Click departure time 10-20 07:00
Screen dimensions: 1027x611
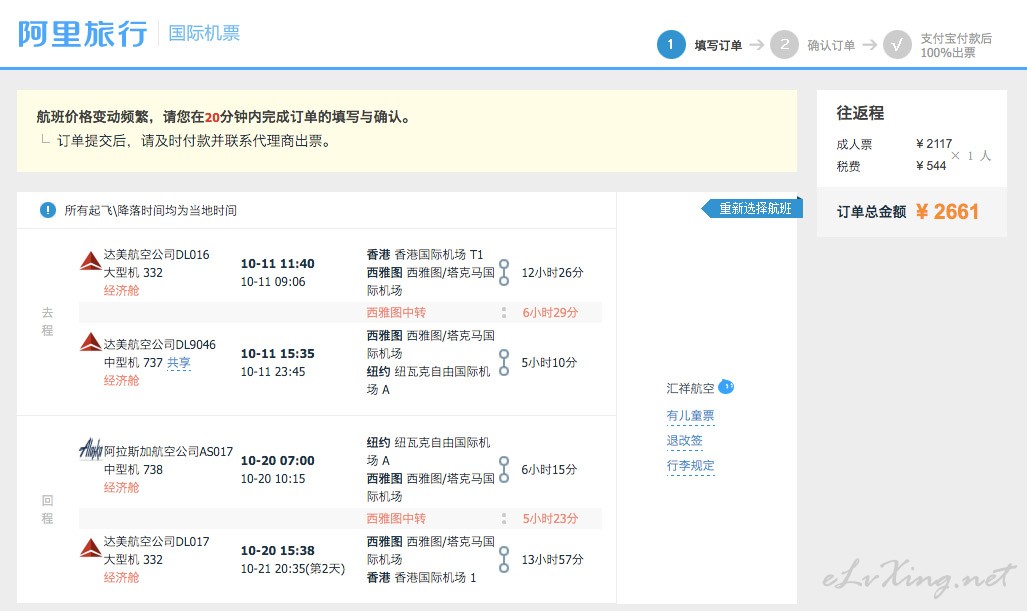tap(278, 461)
